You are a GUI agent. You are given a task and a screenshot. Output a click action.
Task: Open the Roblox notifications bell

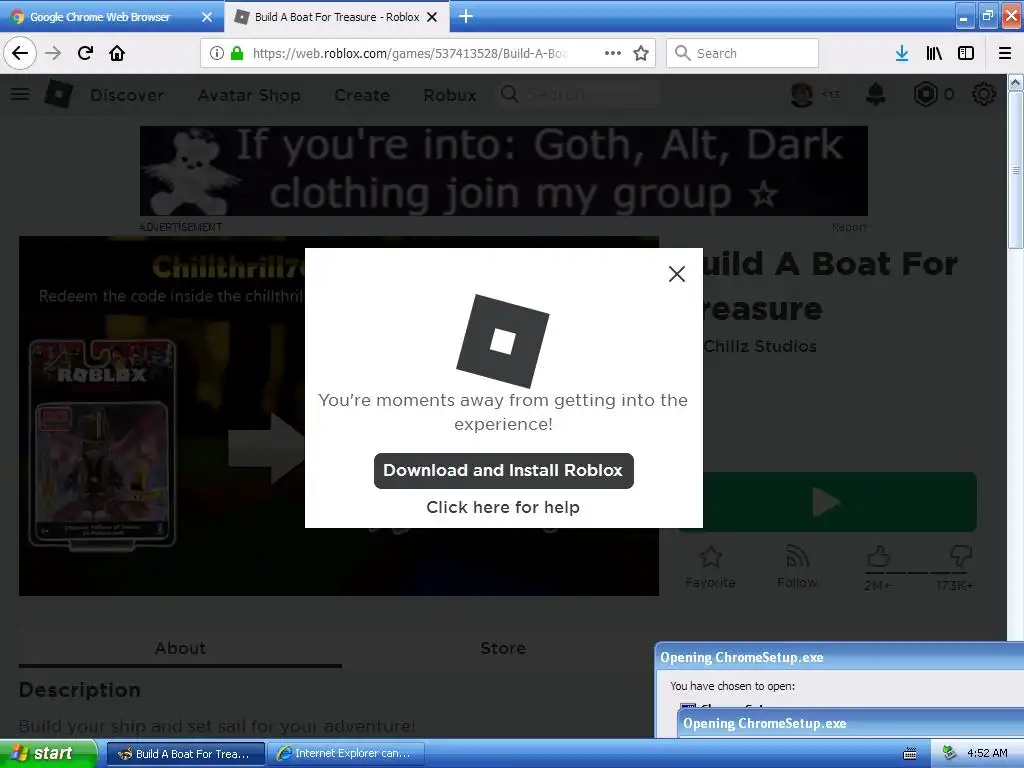pyautogui.click(x=876, y=95)
